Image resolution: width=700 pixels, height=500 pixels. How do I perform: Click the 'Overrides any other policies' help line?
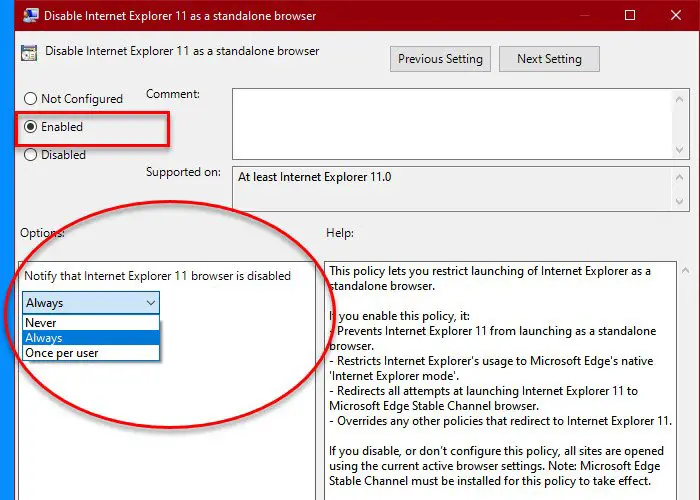500,421
